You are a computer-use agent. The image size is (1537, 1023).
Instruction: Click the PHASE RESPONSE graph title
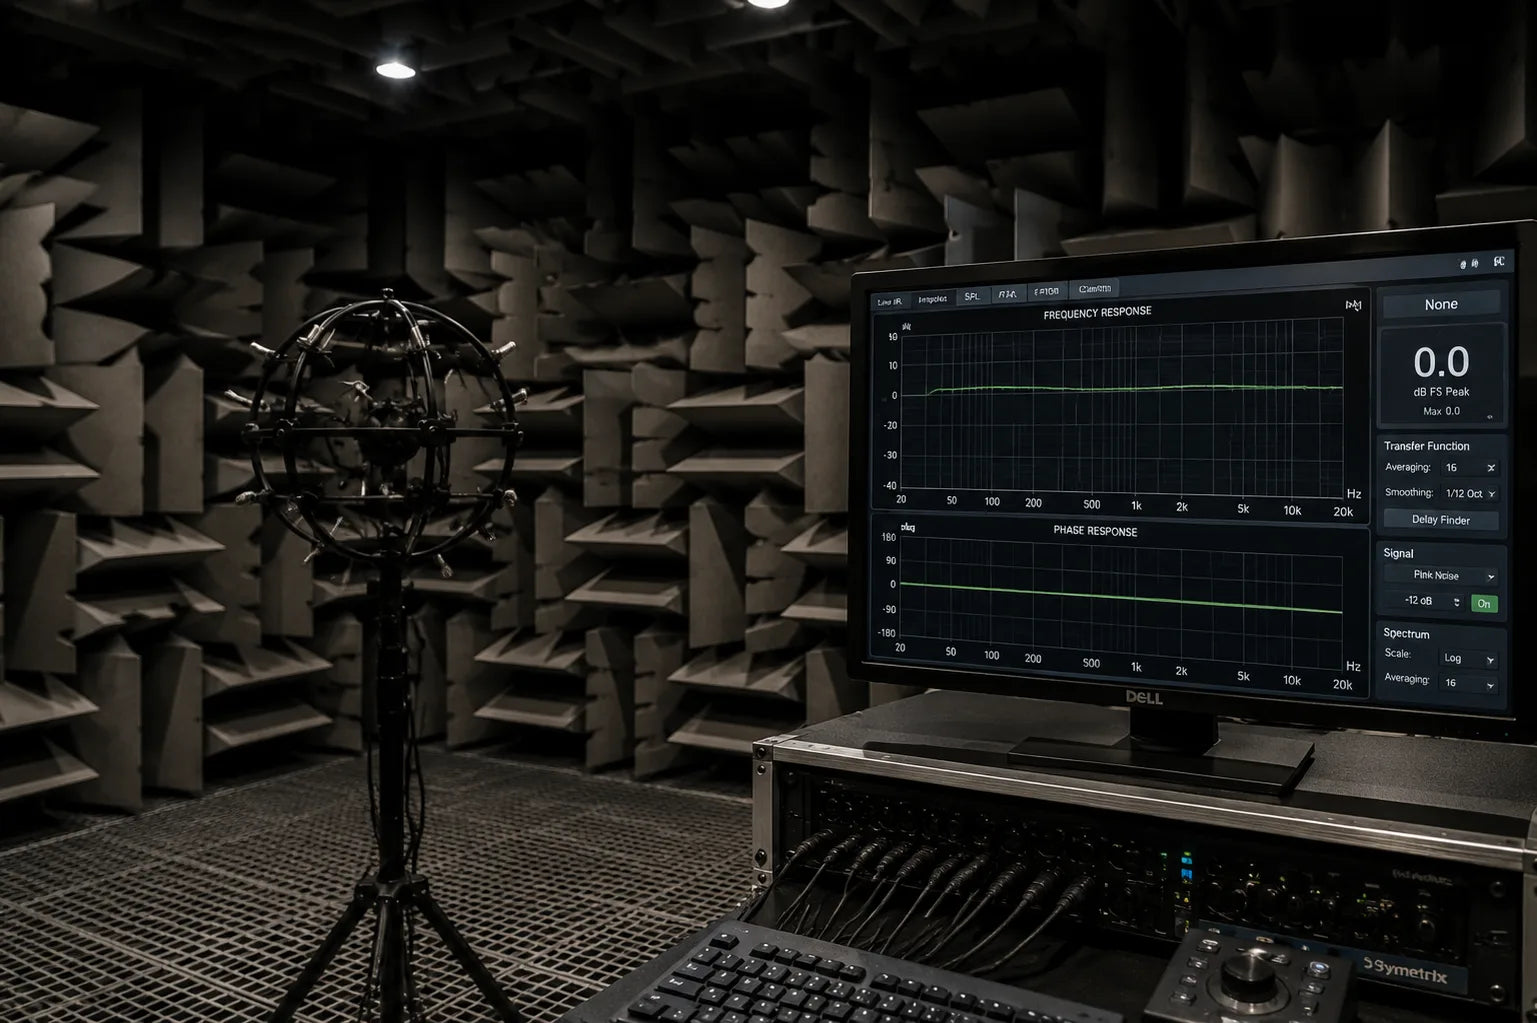[1095, 531]
